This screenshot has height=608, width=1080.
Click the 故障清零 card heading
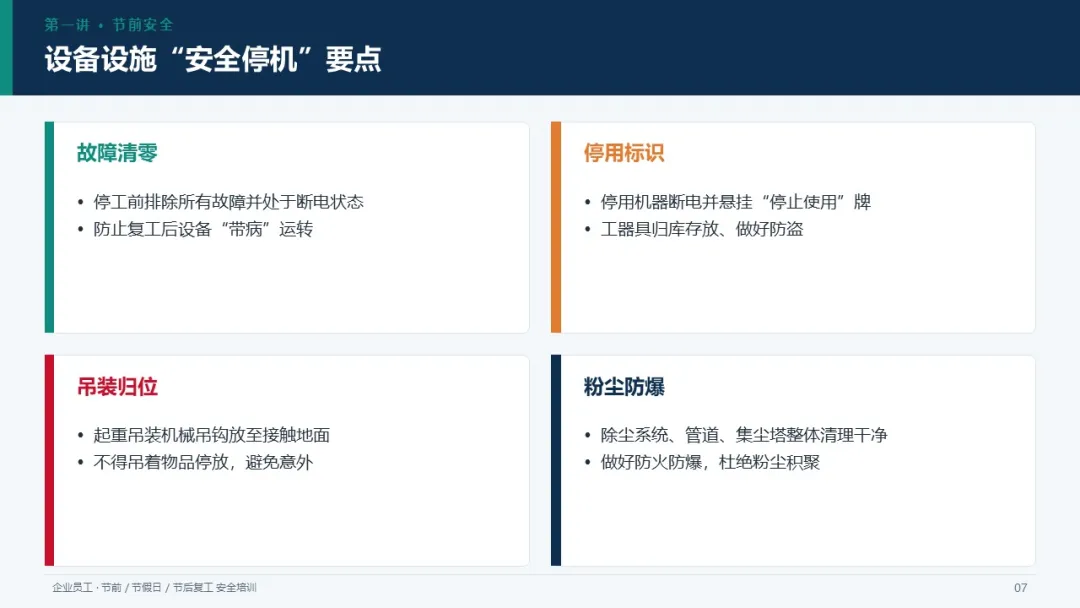point(117,153)
